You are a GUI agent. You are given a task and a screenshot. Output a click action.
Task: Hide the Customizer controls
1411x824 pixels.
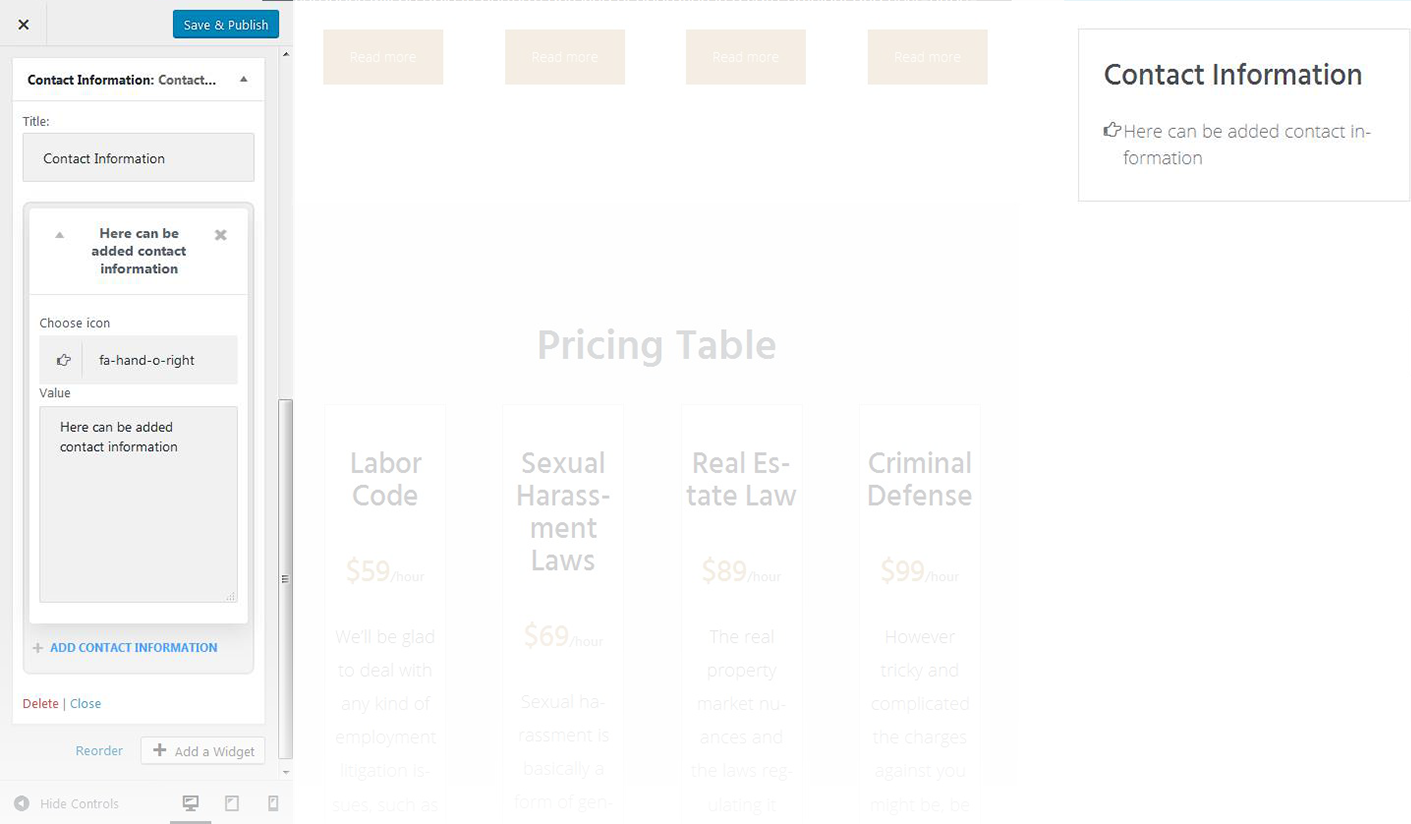point(67,803)
